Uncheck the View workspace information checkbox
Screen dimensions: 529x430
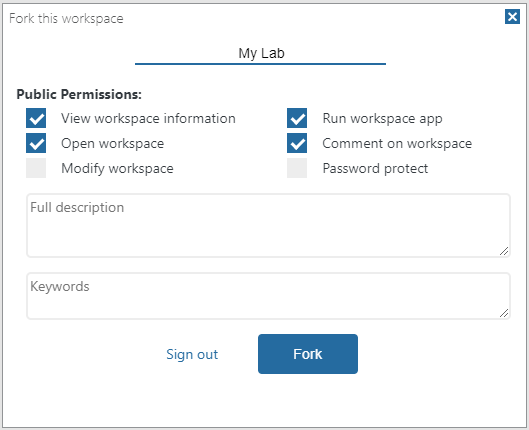[x=36, y=118]
